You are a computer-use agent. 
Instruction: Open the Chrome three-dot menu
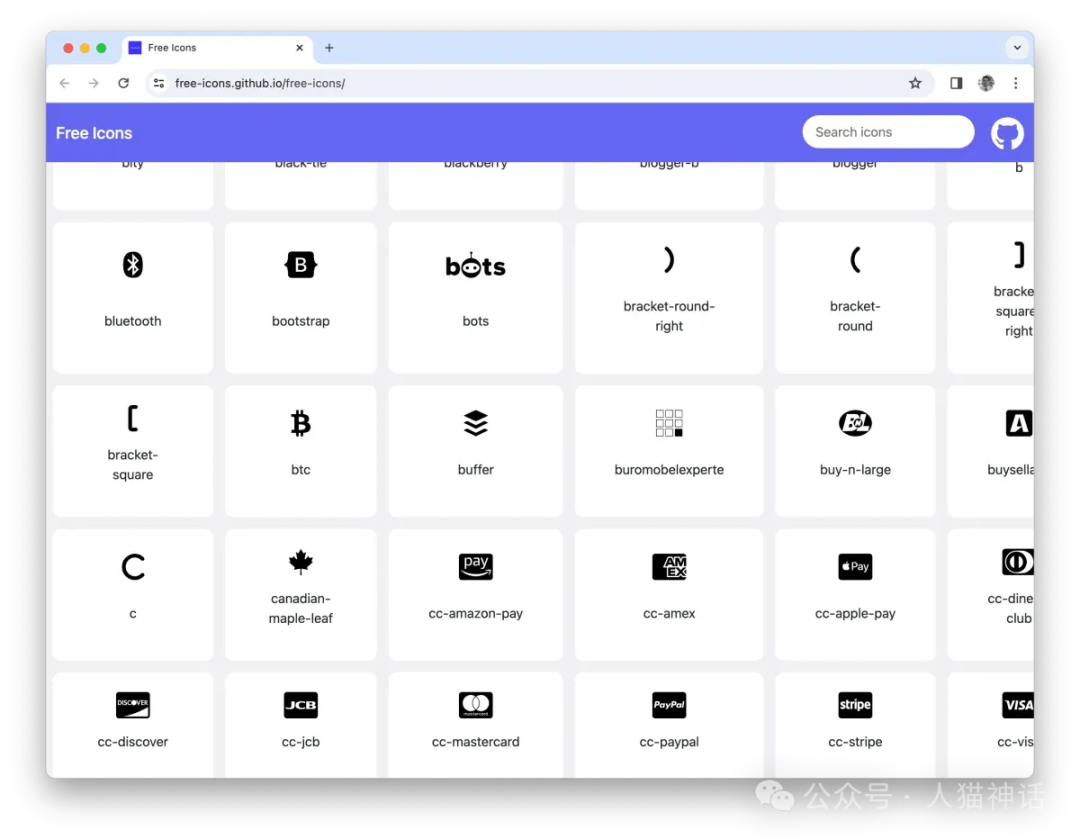1015,83
